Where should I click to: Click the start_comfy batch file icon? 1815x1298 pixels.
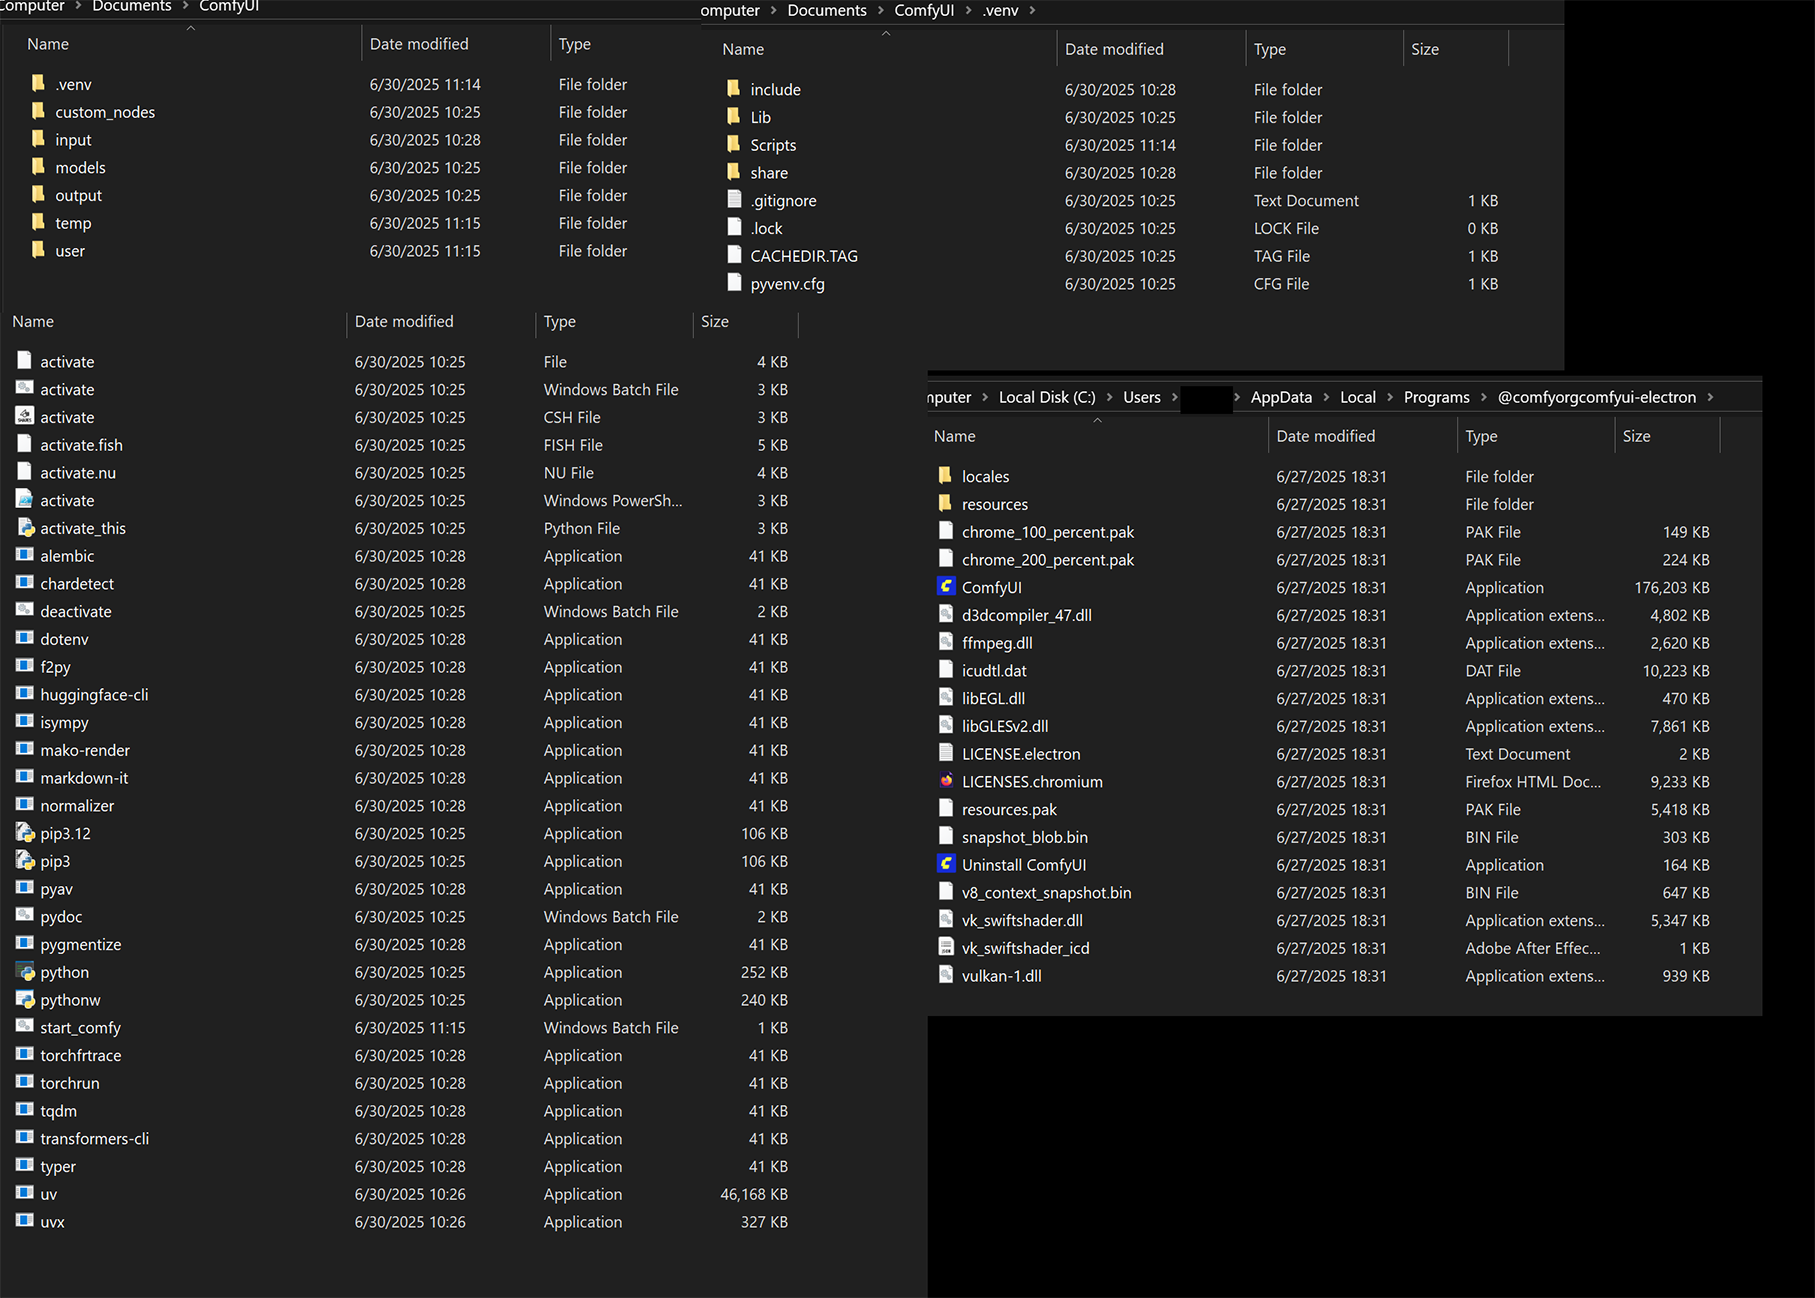pos(25,1027)
